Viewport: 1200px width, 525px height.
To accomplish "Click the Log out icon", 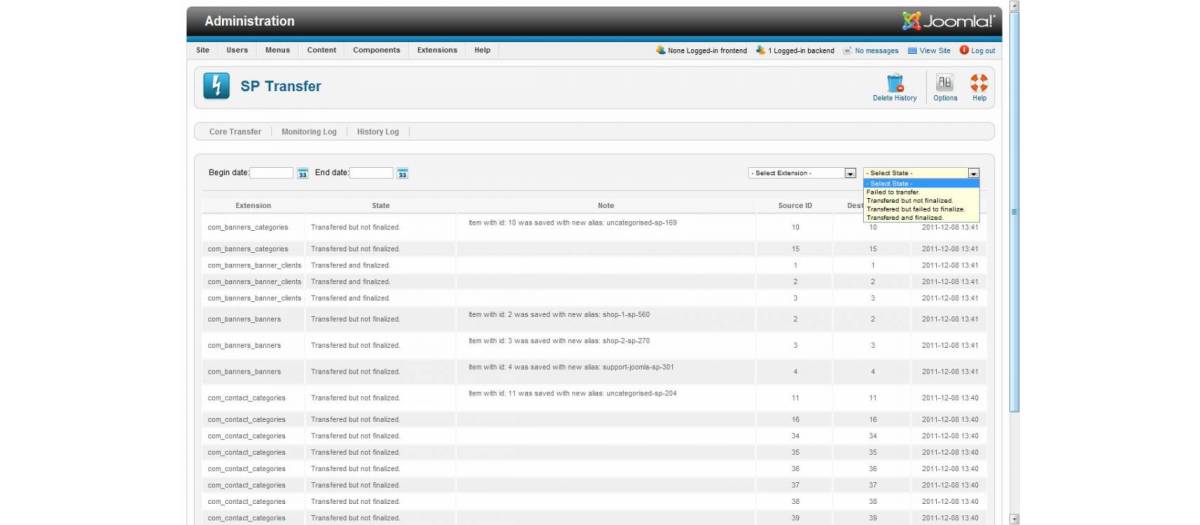I will [x=964, y=50].
